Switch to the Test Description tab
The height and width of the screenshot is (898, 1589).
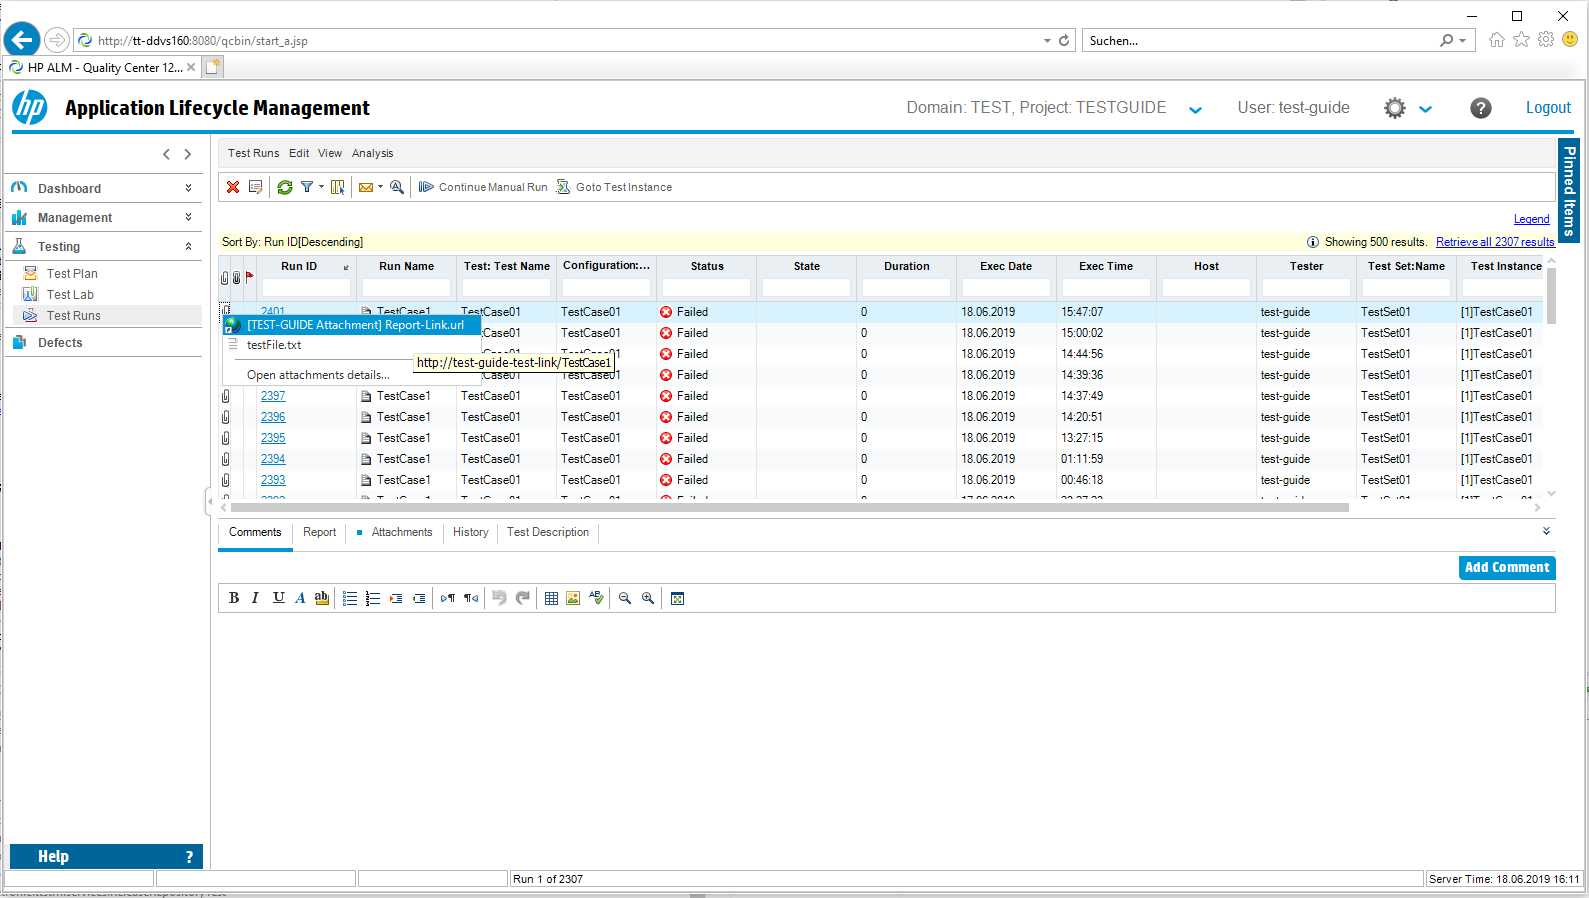click(548, 532)
